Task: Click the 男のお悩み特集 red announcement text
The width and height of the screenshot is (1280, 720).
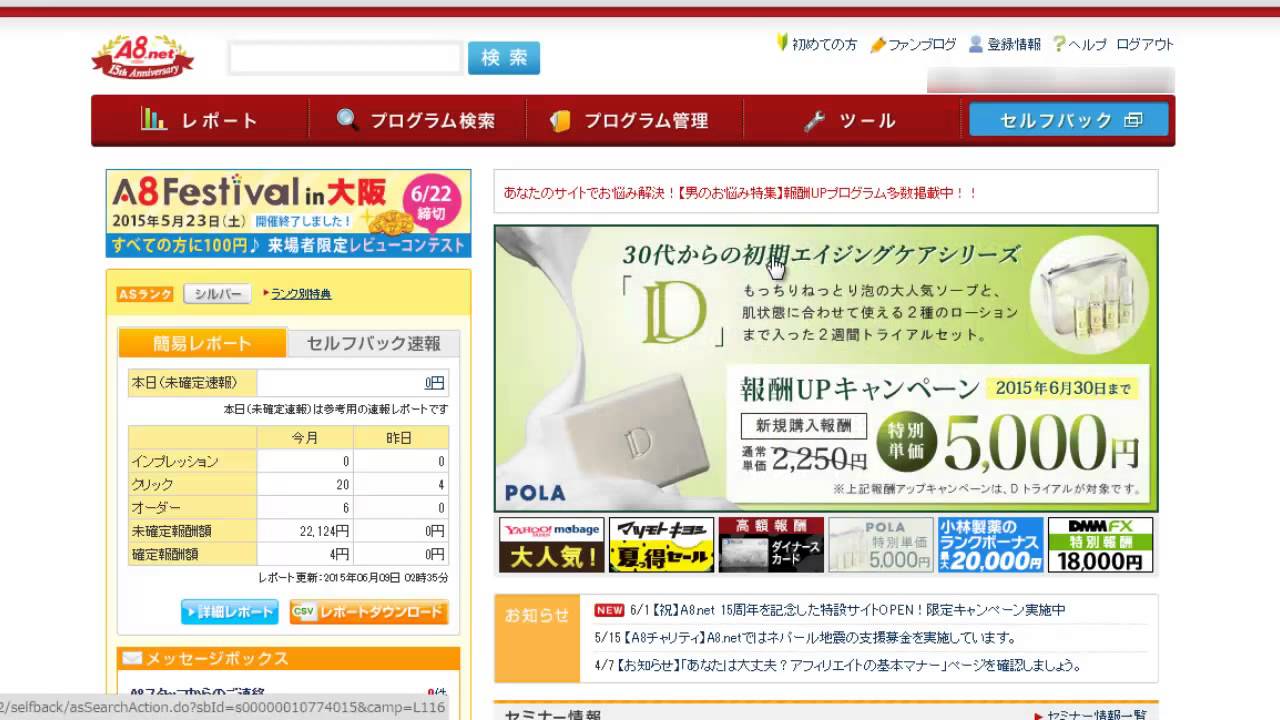Action: [741, 192]
